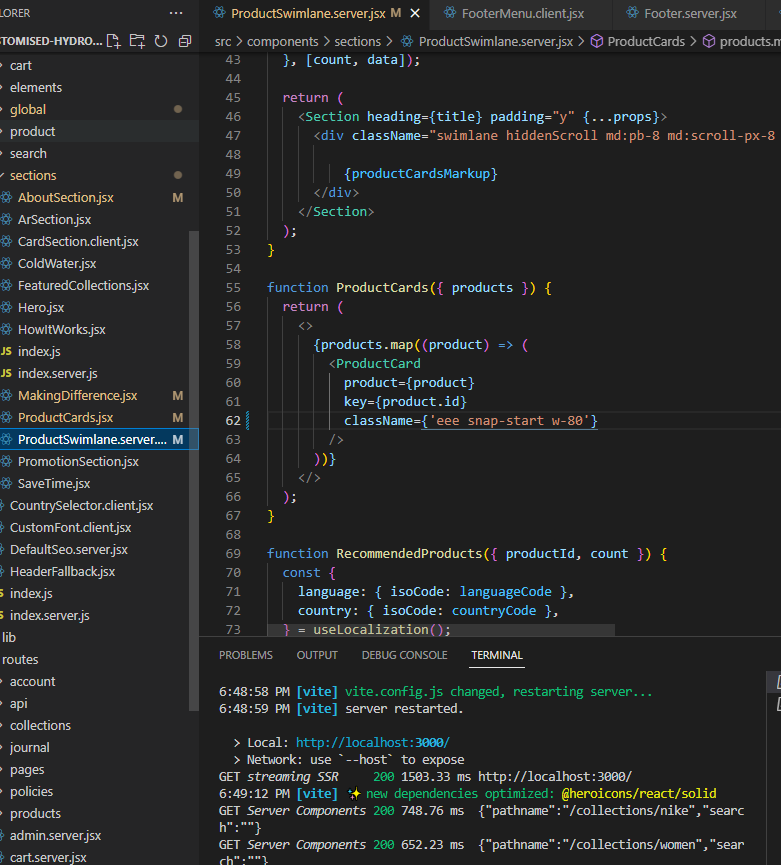
Task: Expand the elements folder
Action: pos(99,88)
